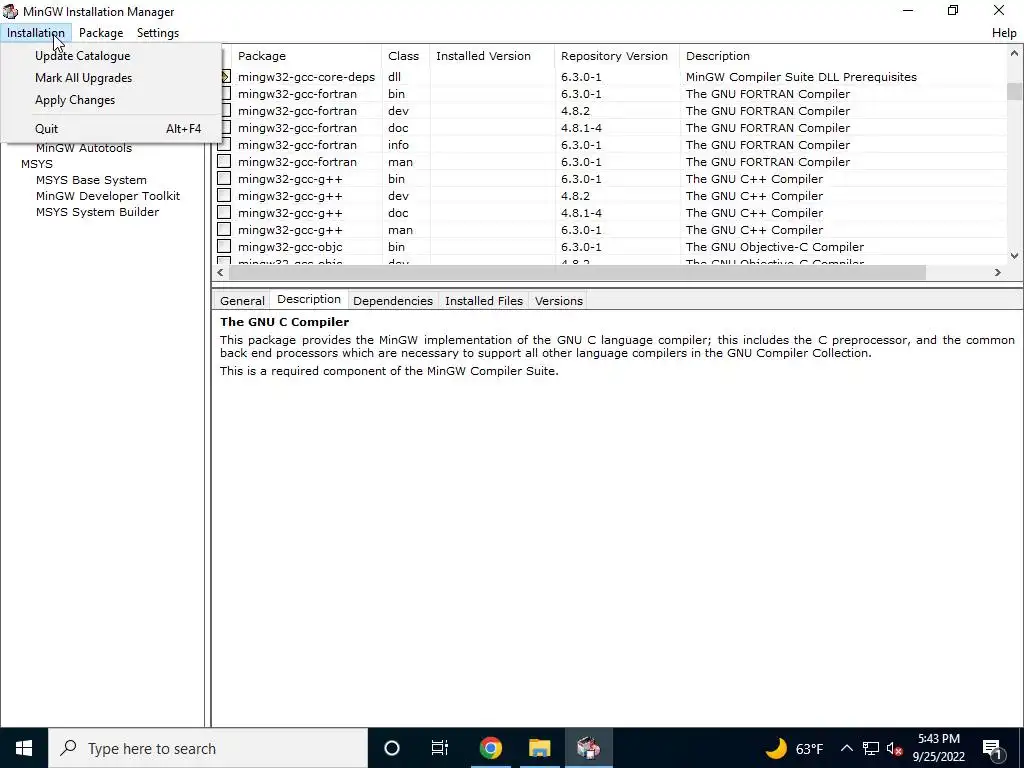Open the weather widget showing 63°F
The width and height of the screenshot is (1024, 768).
pyautogui.click(x=794, y=748)
